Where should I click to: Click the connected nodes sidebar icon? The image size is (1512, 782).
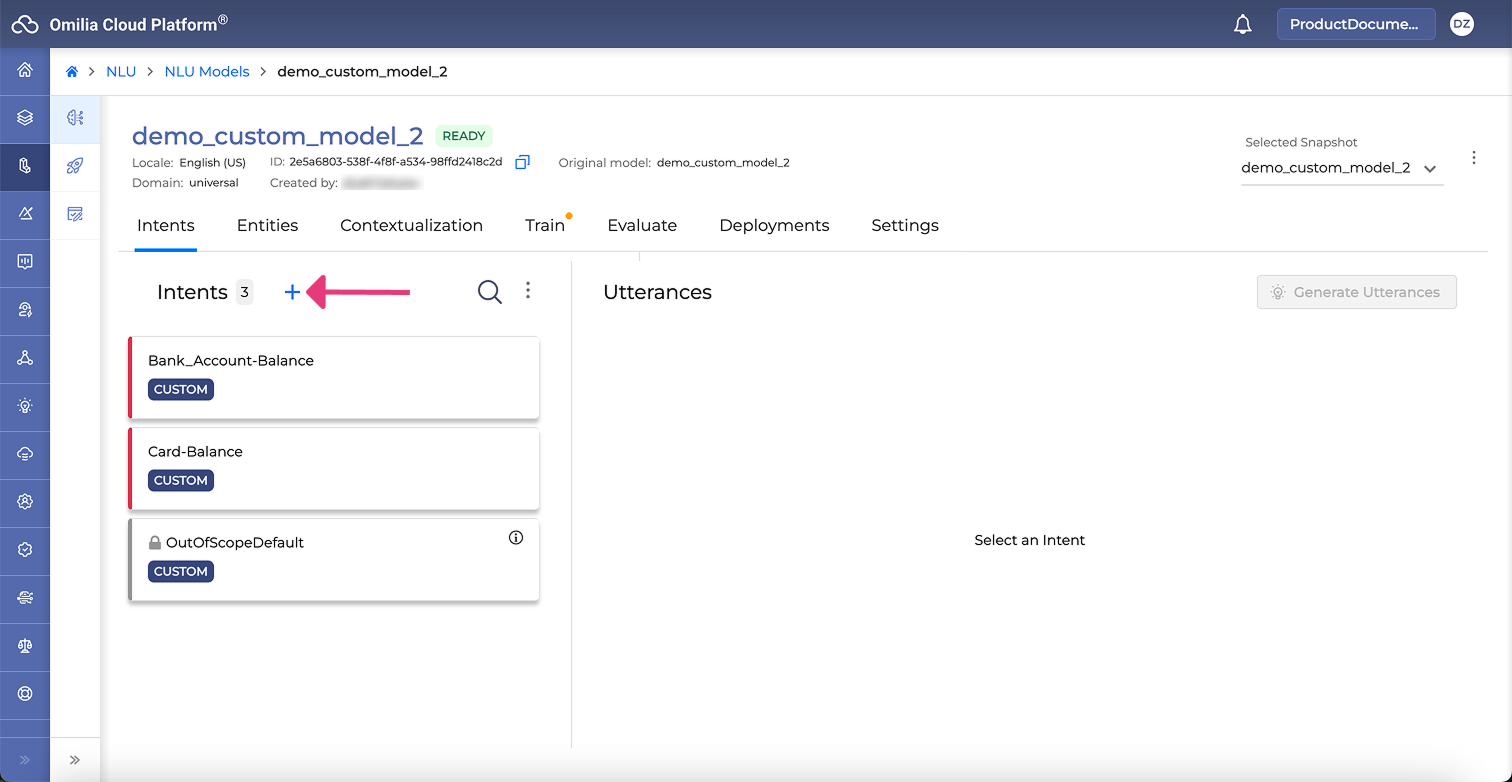pos(25,358)
